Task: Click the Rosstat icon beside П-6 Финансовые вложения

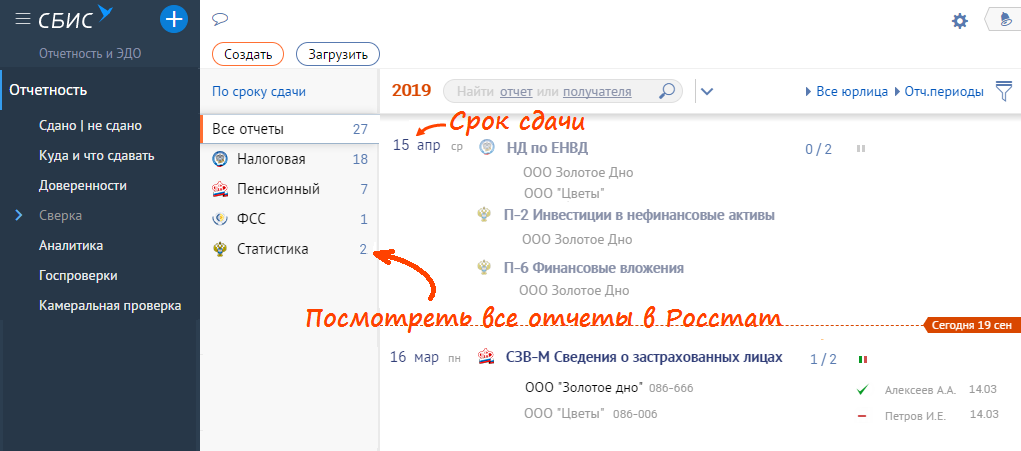Action: [x=484, y=267]
